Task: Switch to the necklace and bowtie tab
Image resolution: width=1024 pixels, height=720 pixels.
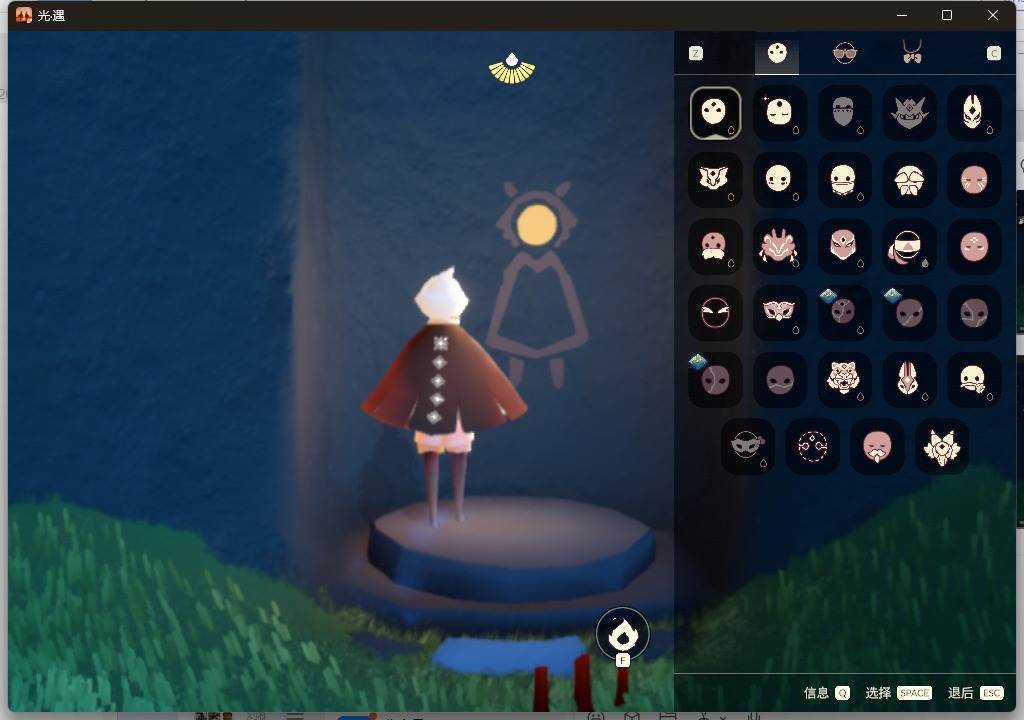Action: tap(912, 52)
